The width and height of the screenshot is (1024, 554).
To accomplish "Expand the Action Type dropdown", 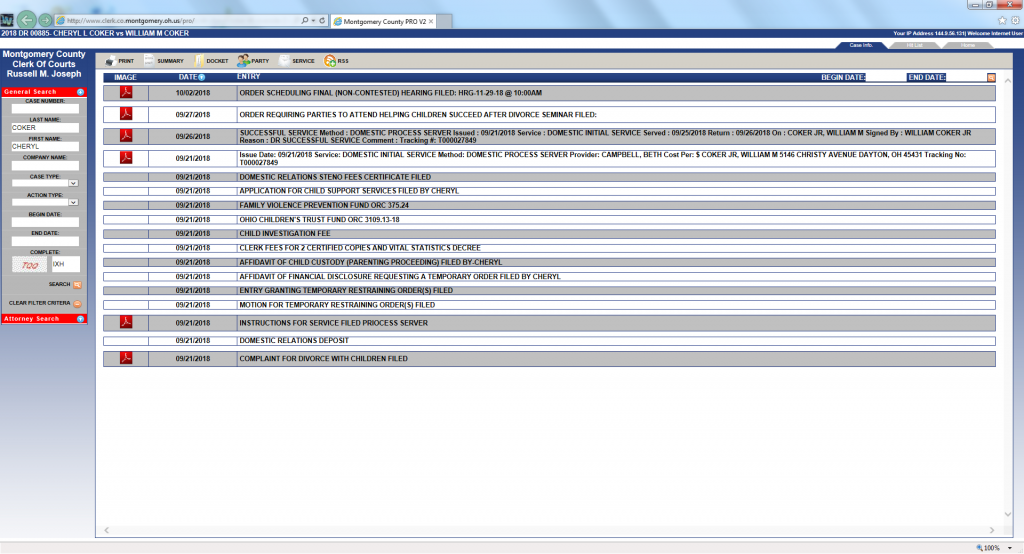I will click(x=73, y=203).
